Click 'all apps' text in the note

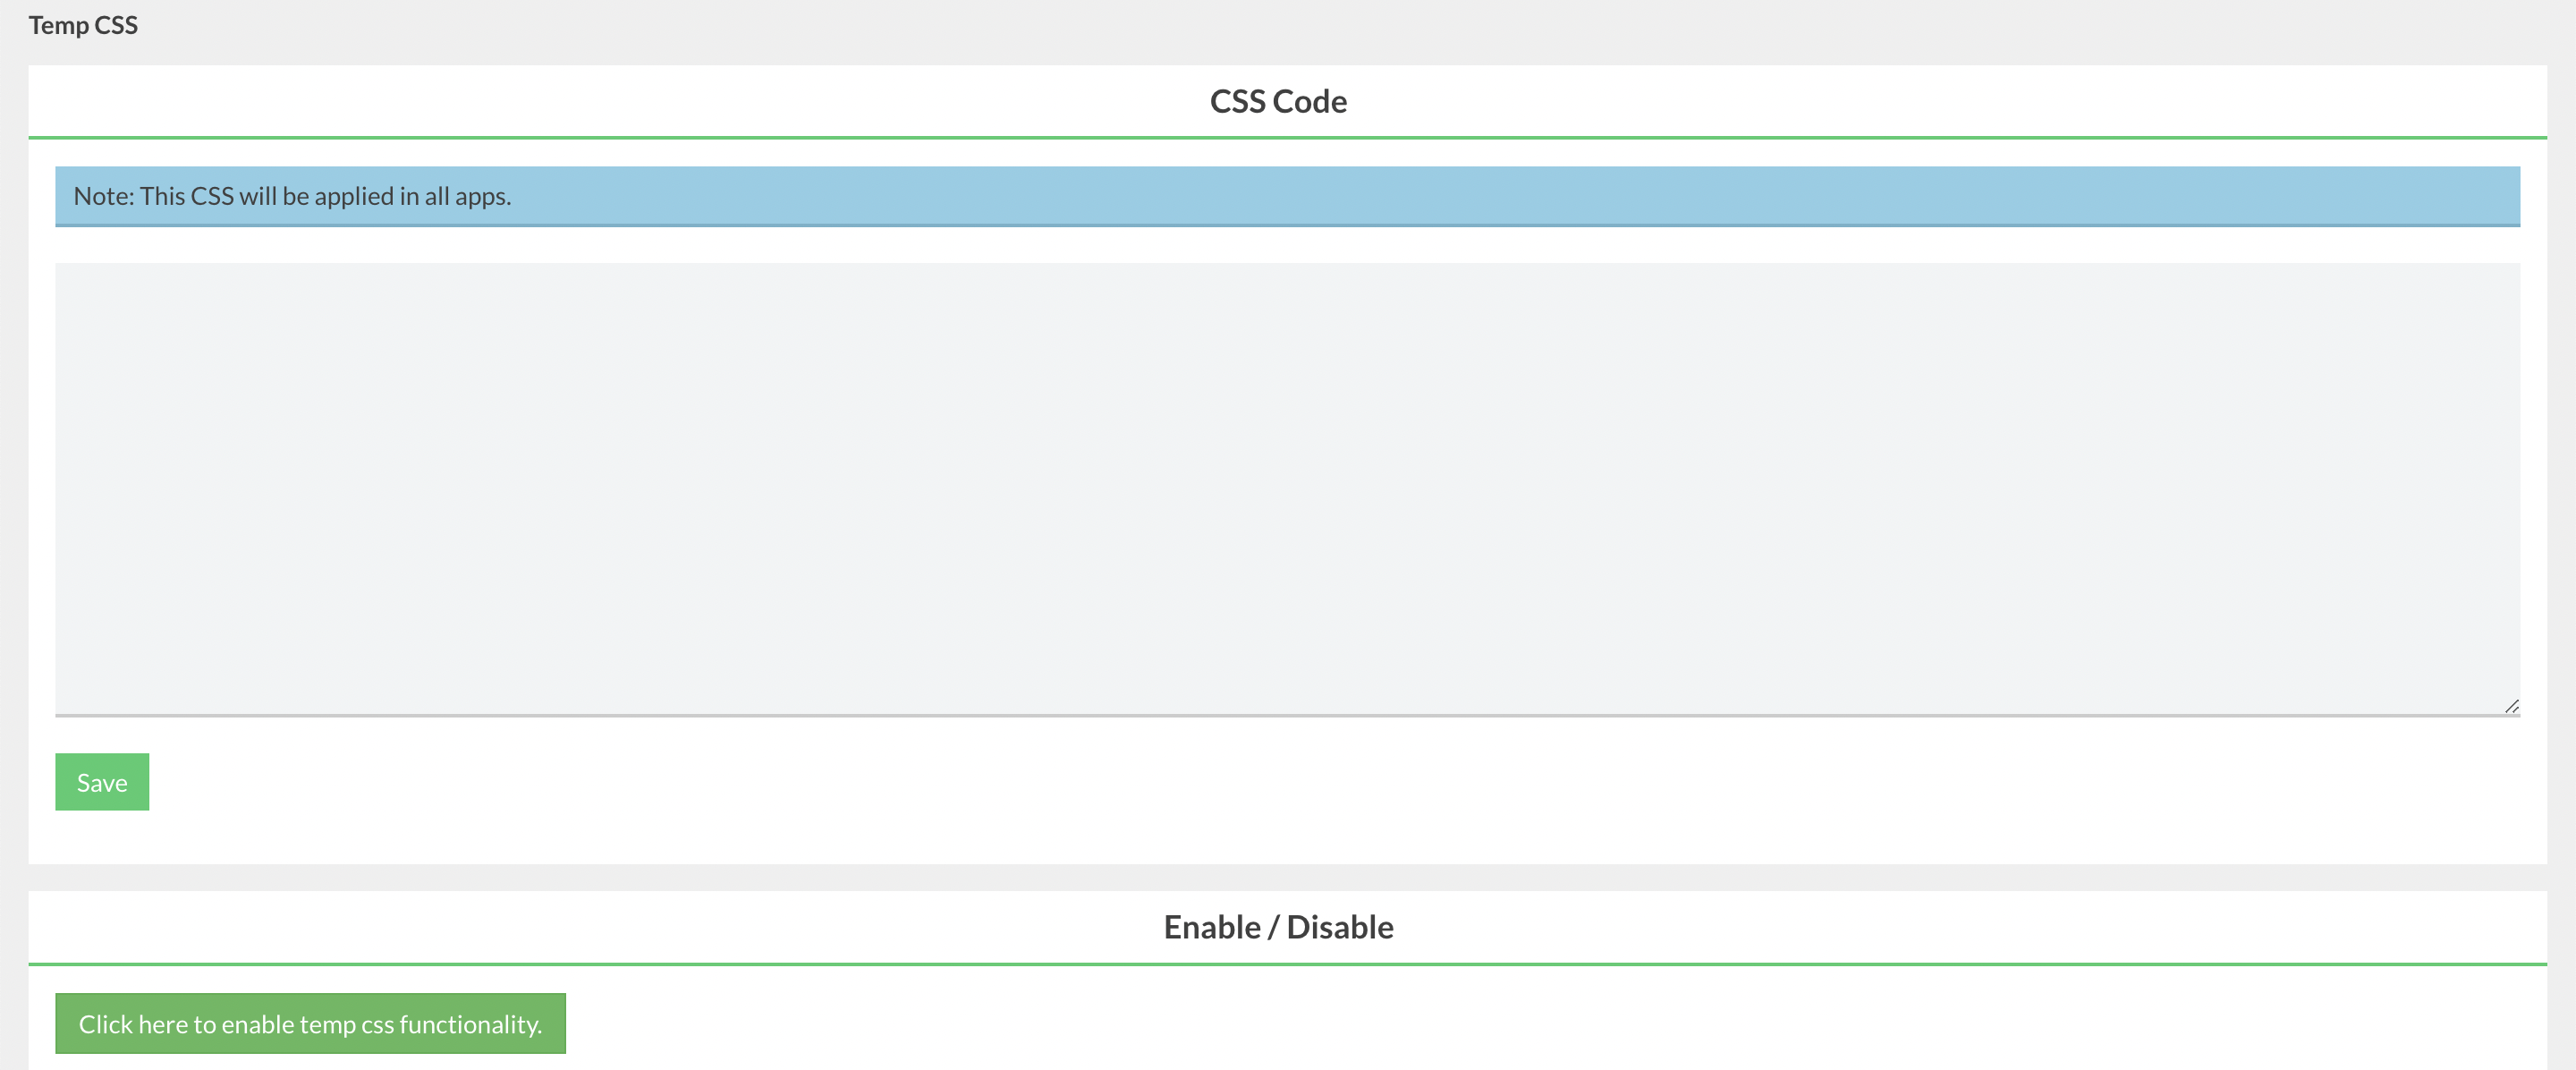point(467,196)
